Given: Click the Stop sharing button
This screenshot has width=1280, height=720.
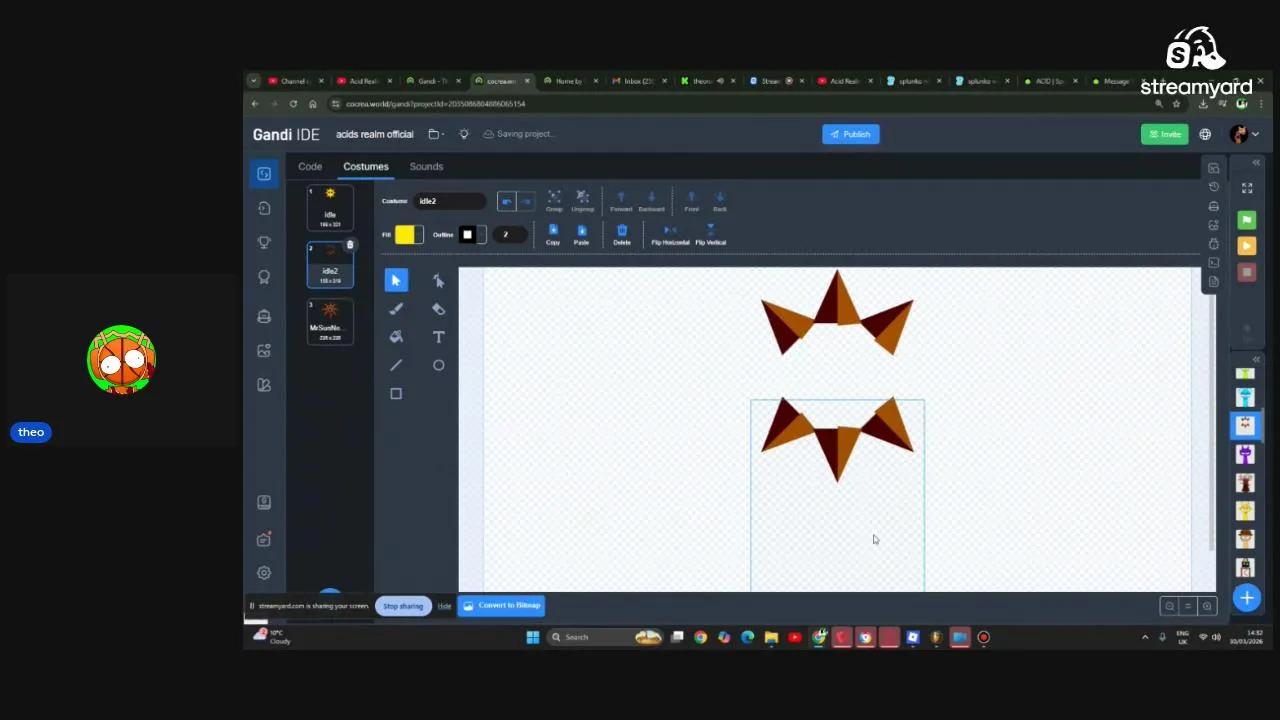Looking at the screenshot, I should 403,606.
